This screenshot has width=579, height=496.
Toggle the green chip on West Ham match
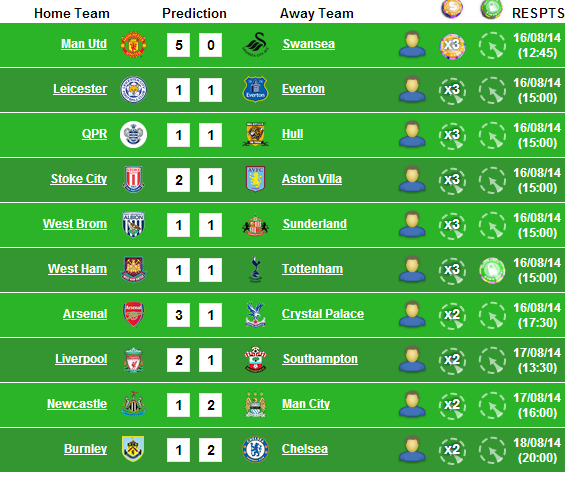click(492, 271)
